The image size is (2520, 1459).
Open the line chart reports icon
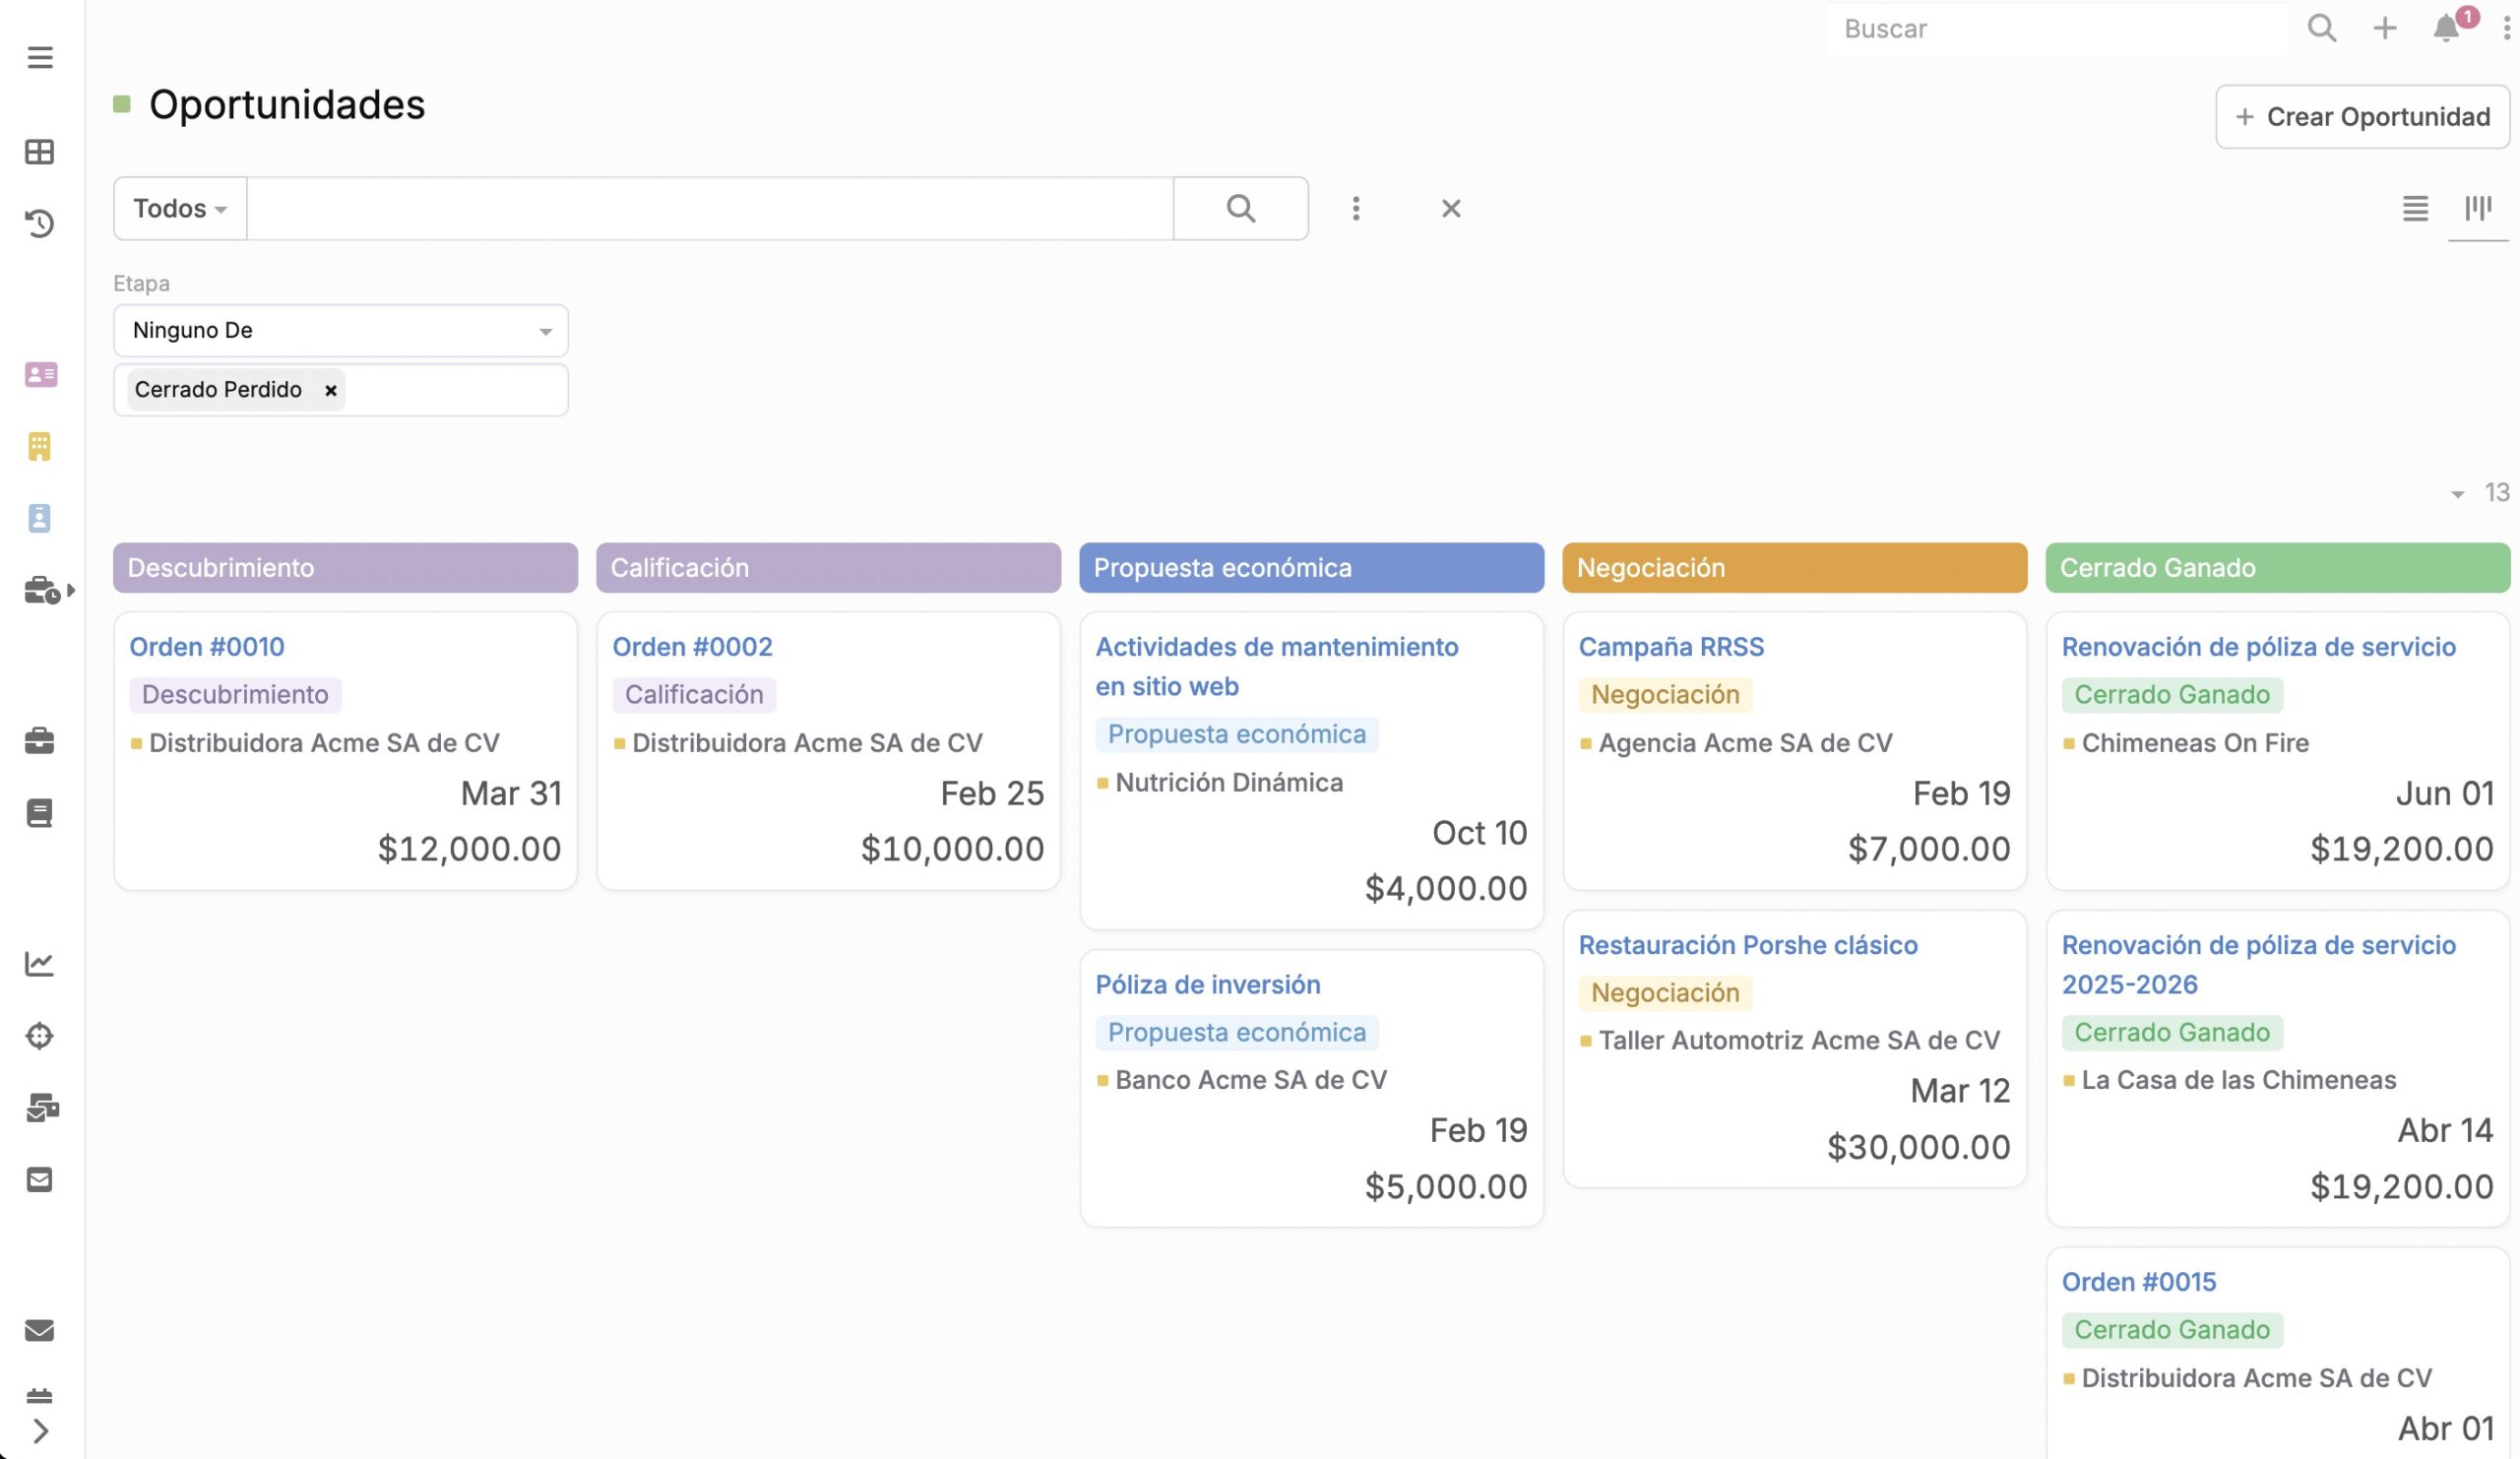point(40,963)
